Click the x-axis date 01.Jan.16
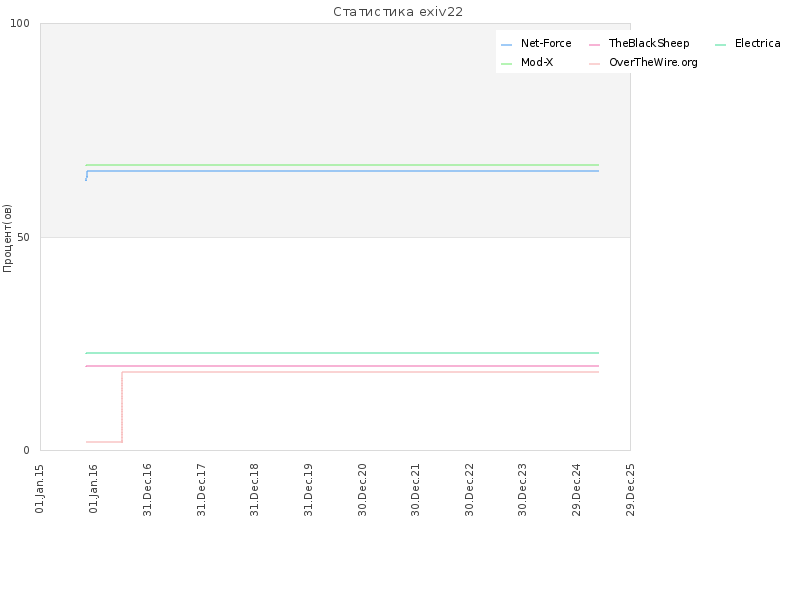 (x=93, y=488)
